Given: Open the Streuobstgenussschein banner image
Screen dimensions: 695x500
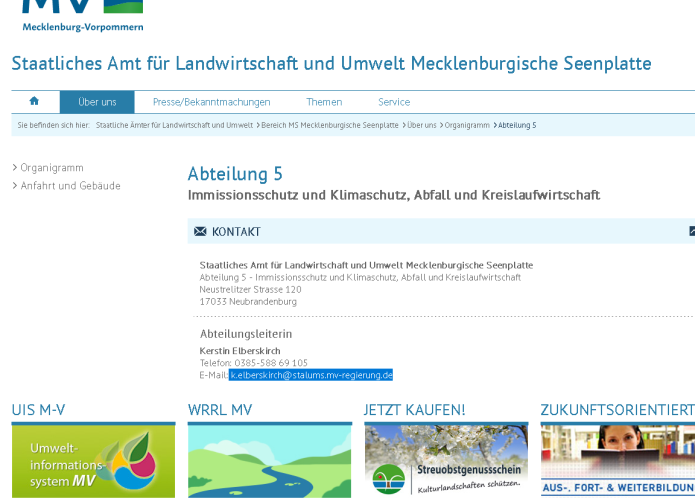Looking at the screenshot, I should point(446,461).
